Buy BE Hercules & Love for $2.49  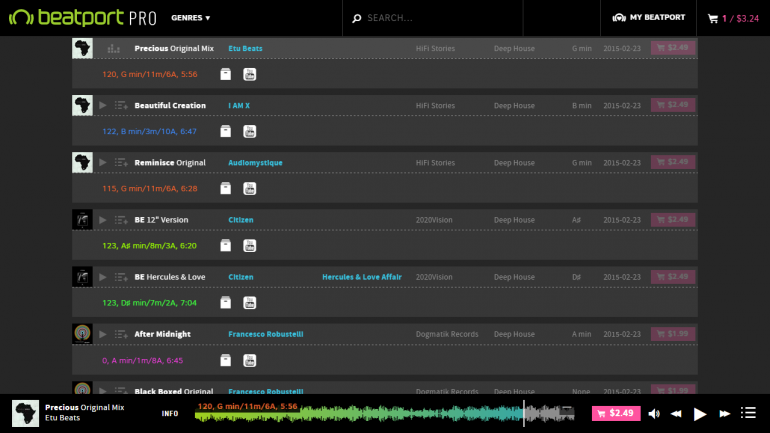pyautogui.click(x=673, y=276)
